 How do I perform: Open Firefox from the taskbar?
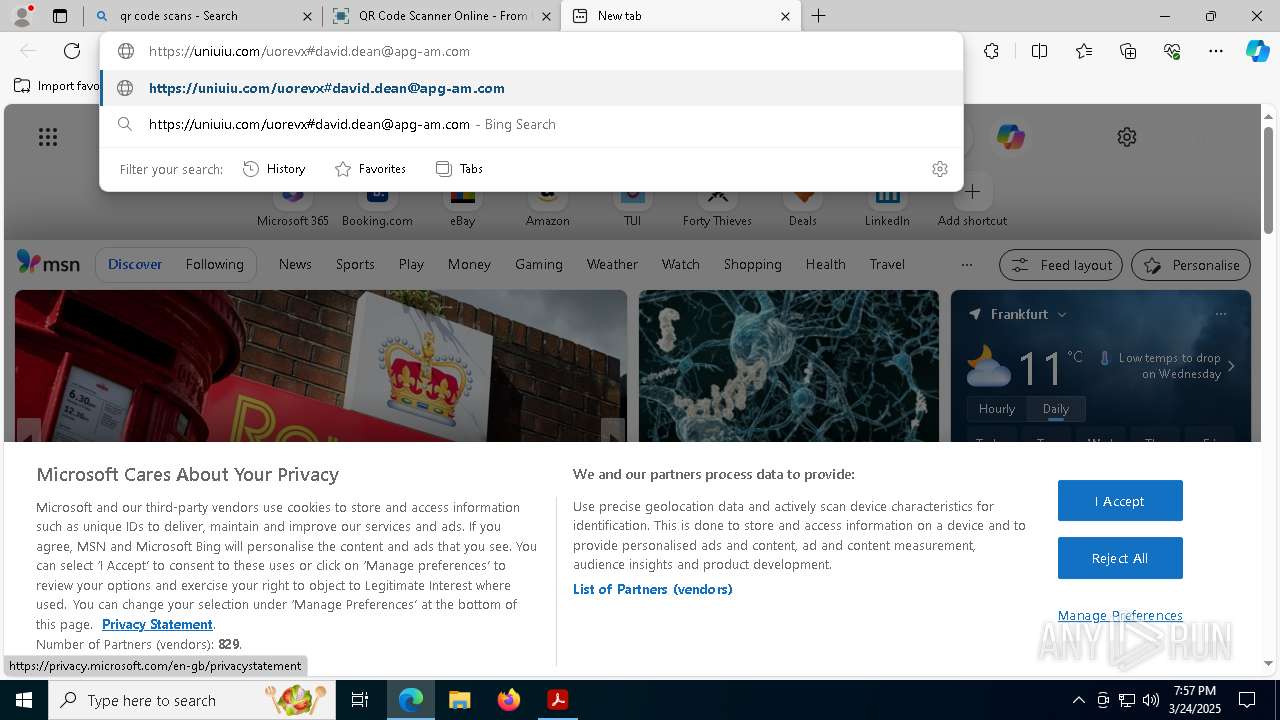(509, 700)
